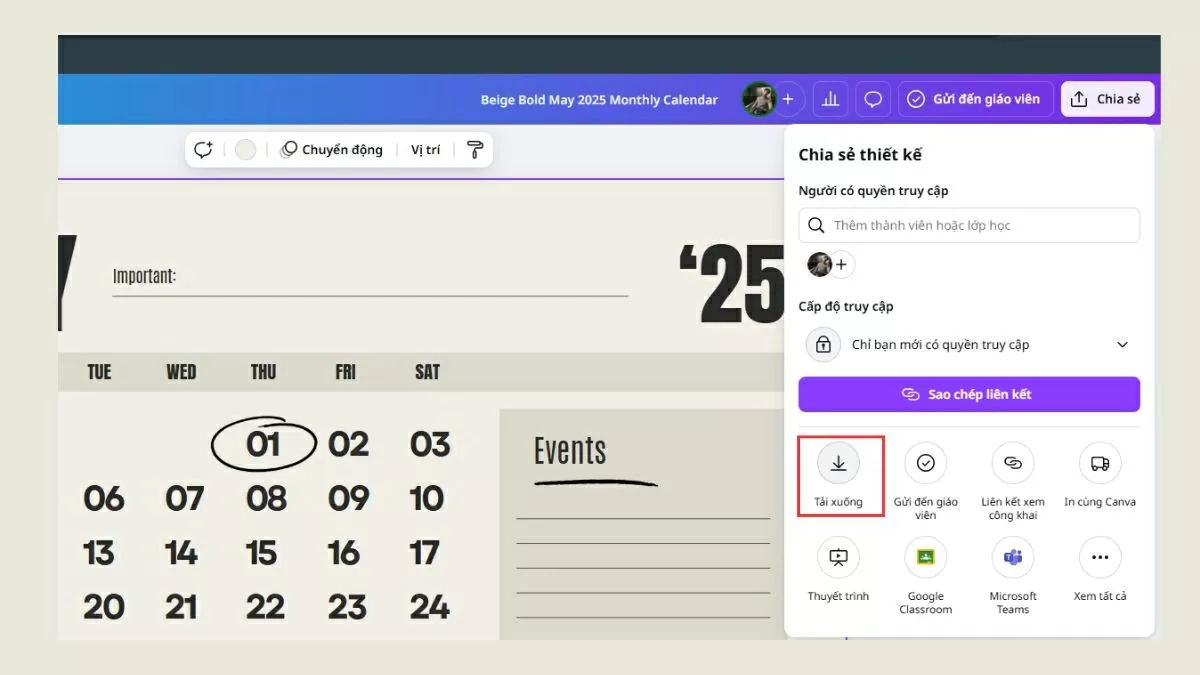Open Xem tất cả more options

coord(1099,558)
